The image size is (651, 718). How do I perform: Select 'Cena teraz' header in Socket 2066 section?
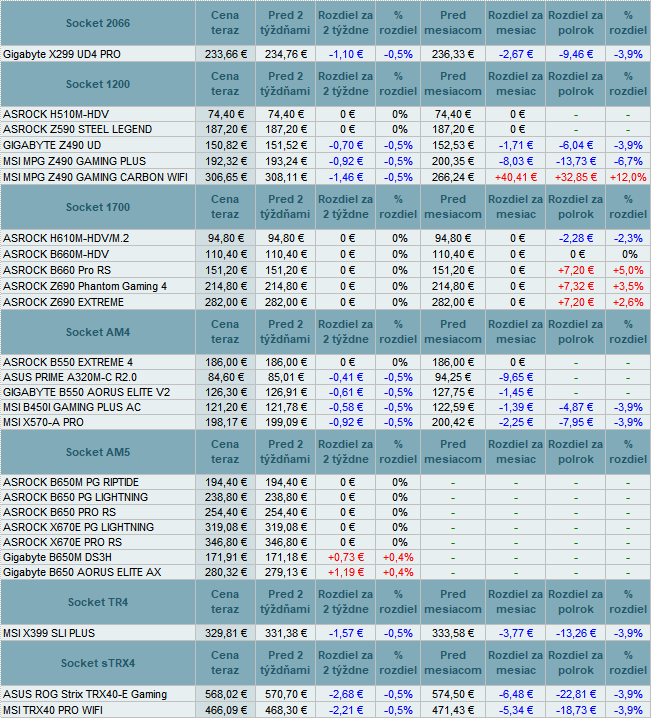pyautogui.click(x=225, y=23)
